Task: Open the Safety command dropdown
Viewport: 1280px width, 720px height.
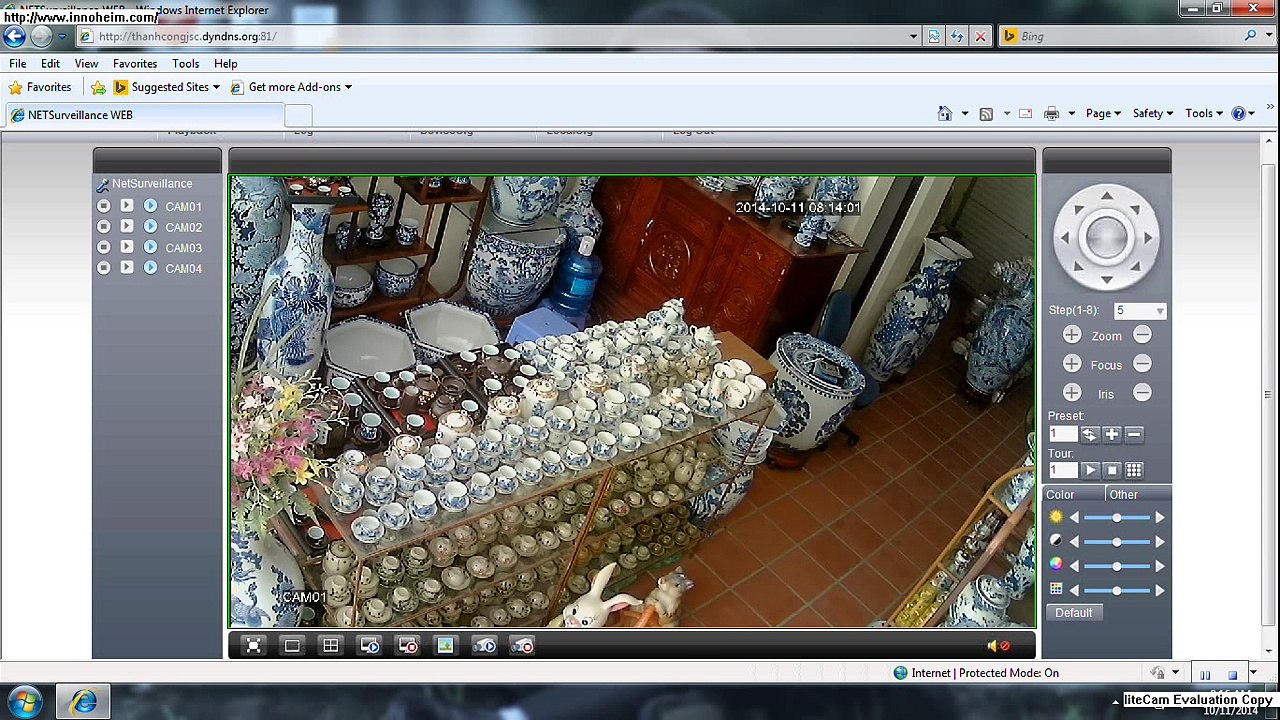Action: pyautogui.click(x=1153, y=114)
